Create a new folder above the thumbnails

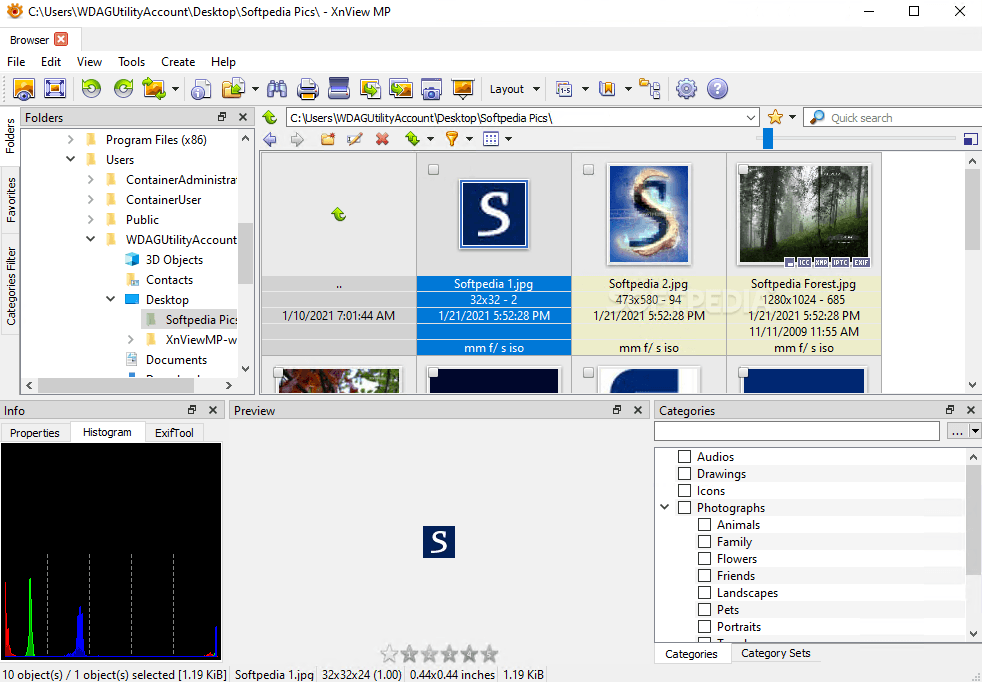tap(327, 139)
